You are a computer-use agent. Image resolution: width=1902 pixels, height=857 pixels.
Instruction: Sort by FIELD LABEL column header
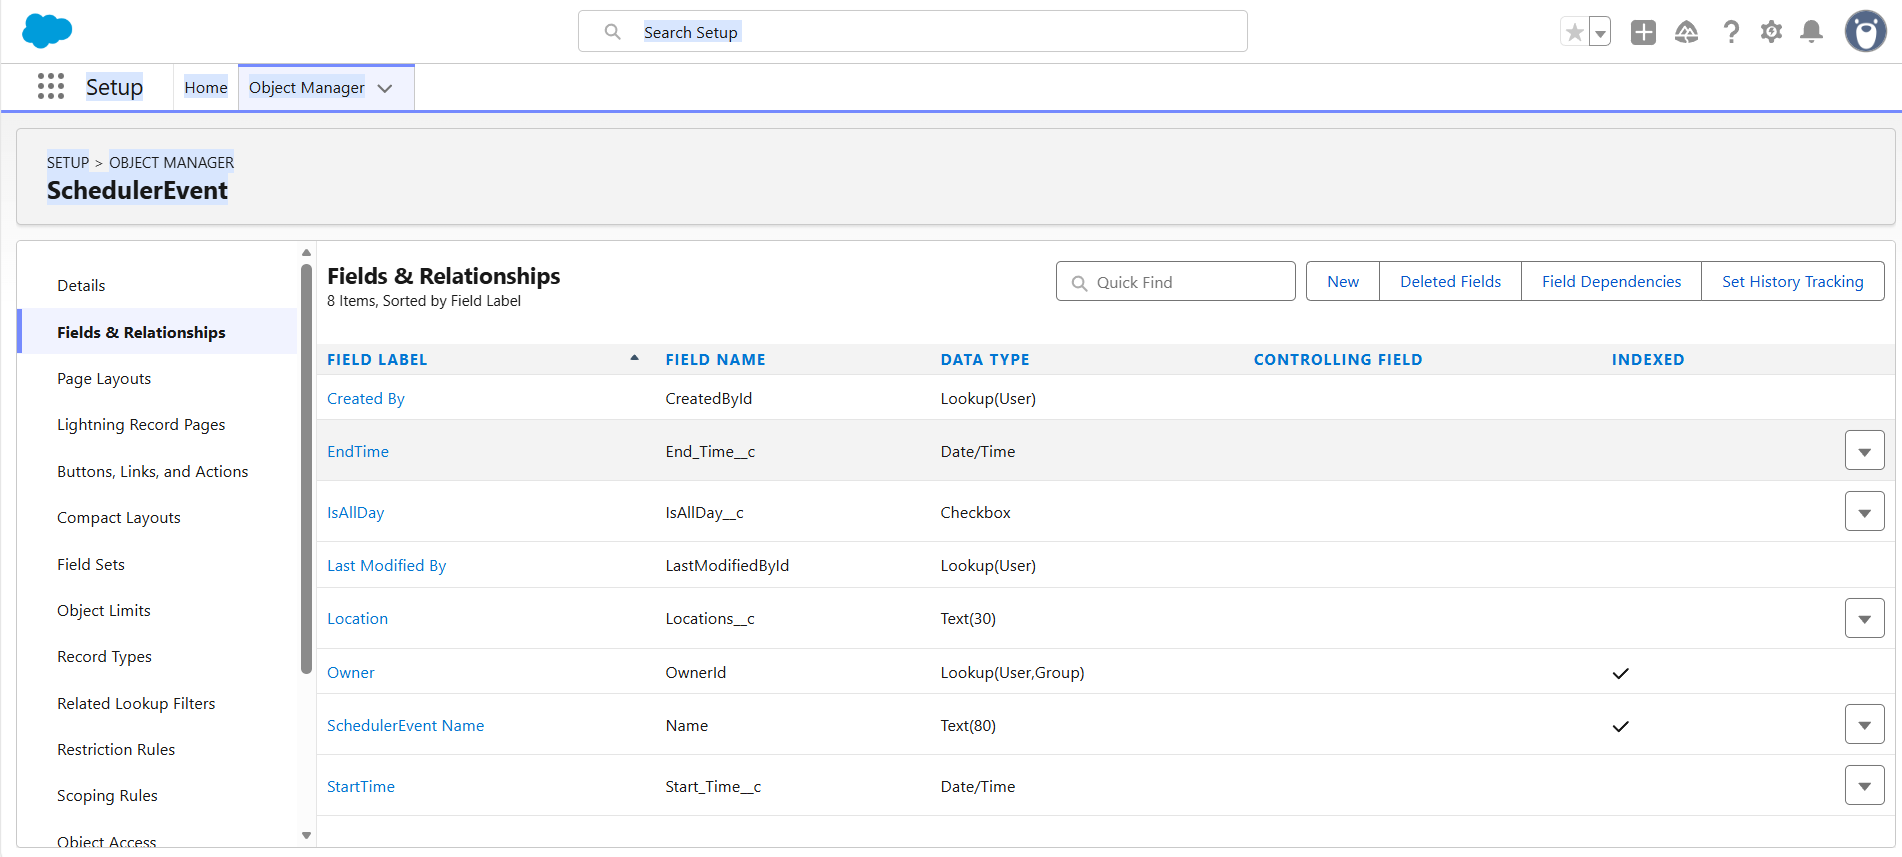click(x=377, y=360)
